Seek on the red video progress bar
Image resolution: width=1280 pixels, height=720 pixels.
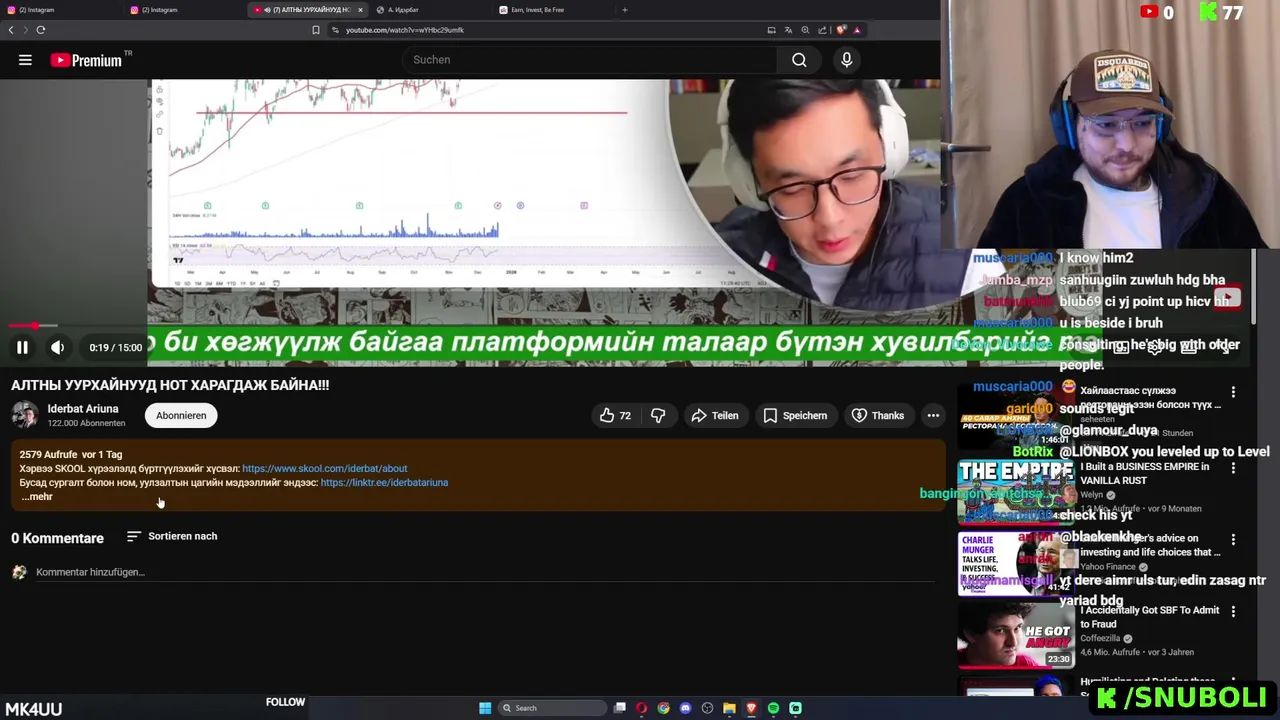475,326
